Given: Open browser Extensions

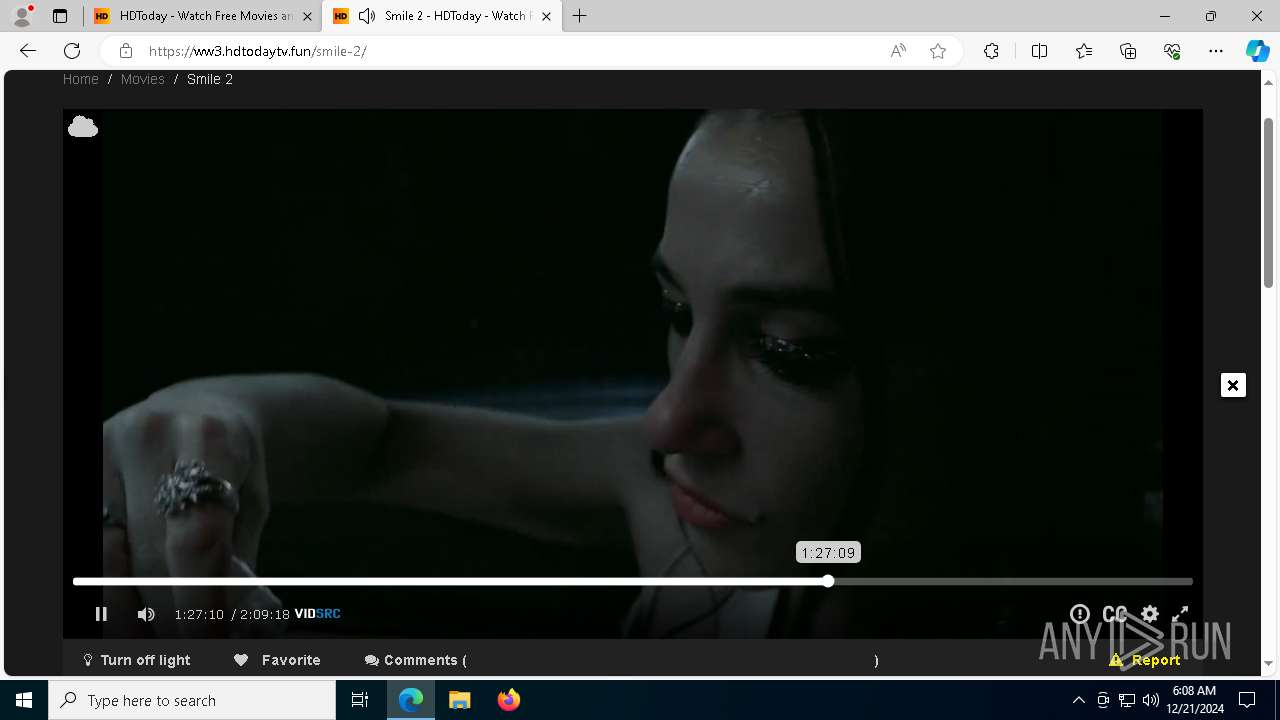Looking at the screenshot, I should click(x=991, y=51).
